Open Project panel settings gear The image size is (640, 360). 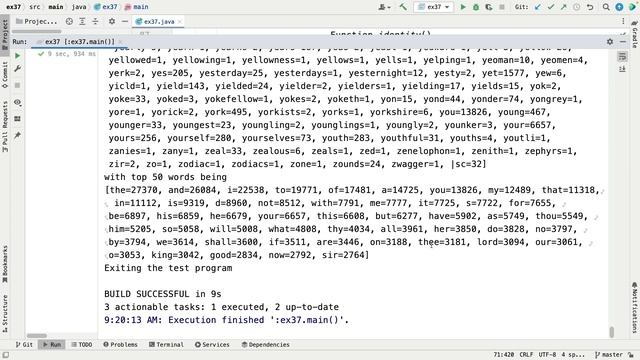[x=111, y=21]
